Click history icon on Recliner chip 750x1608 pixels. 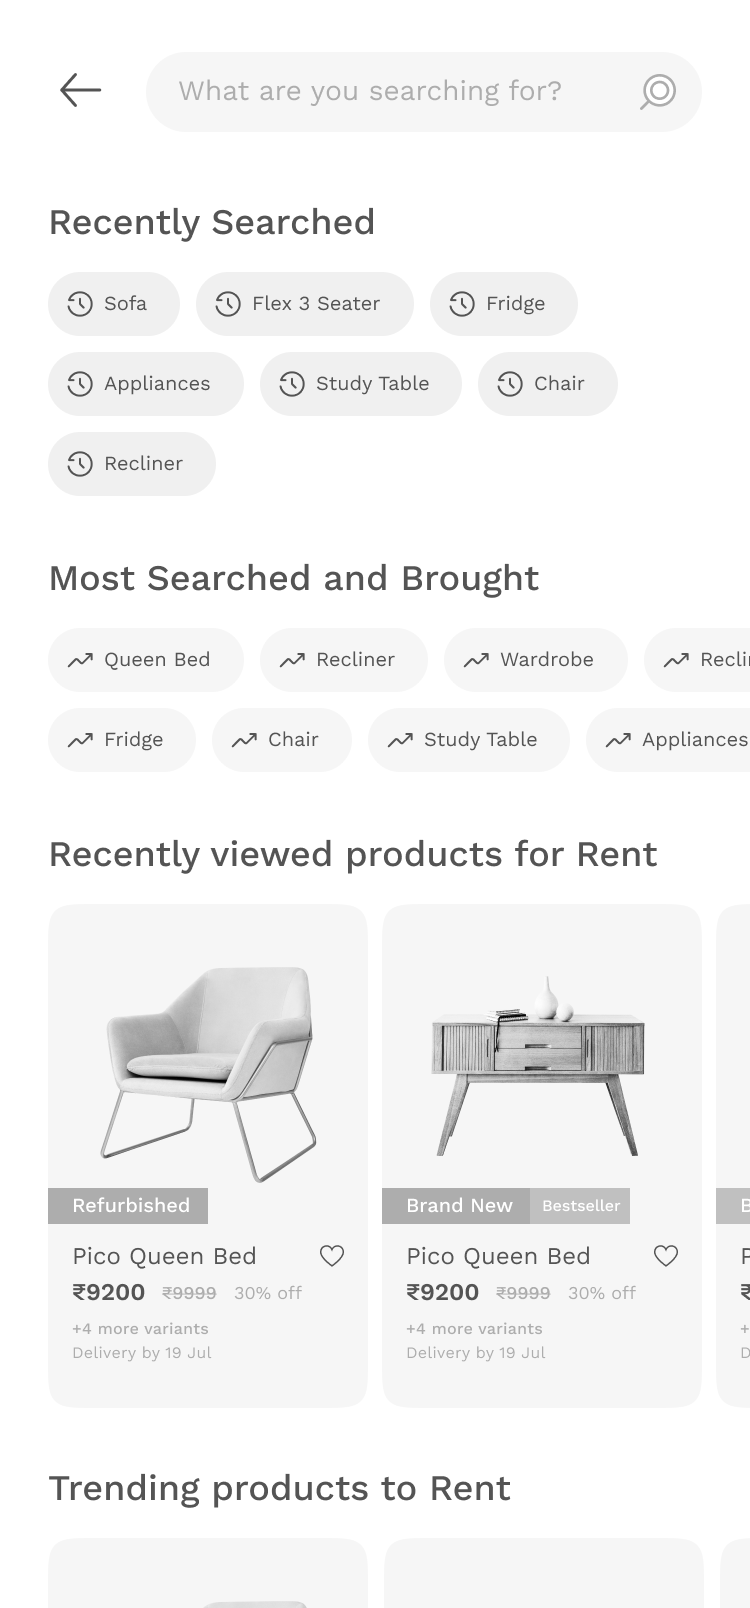point(80,464)
